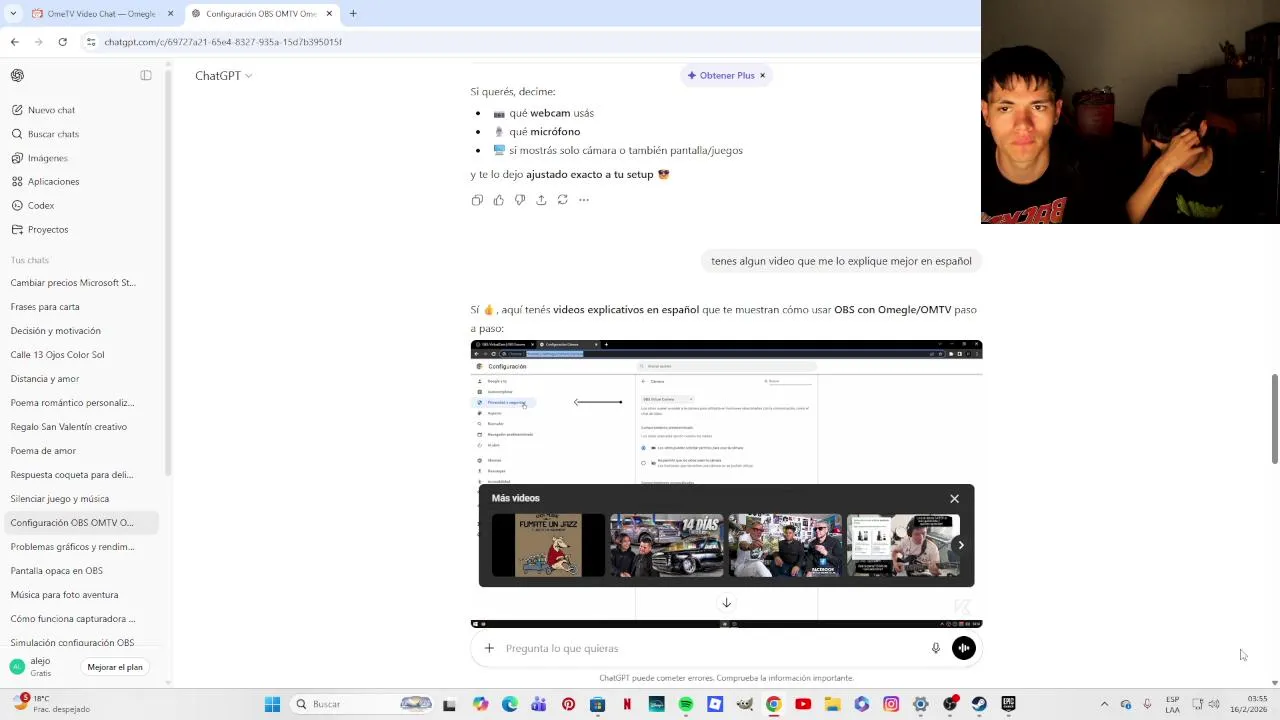Image resolution: width=1280 pixels, height=720 pixels.
Task: Close the Más videos overlay
Action: point(954,498)
